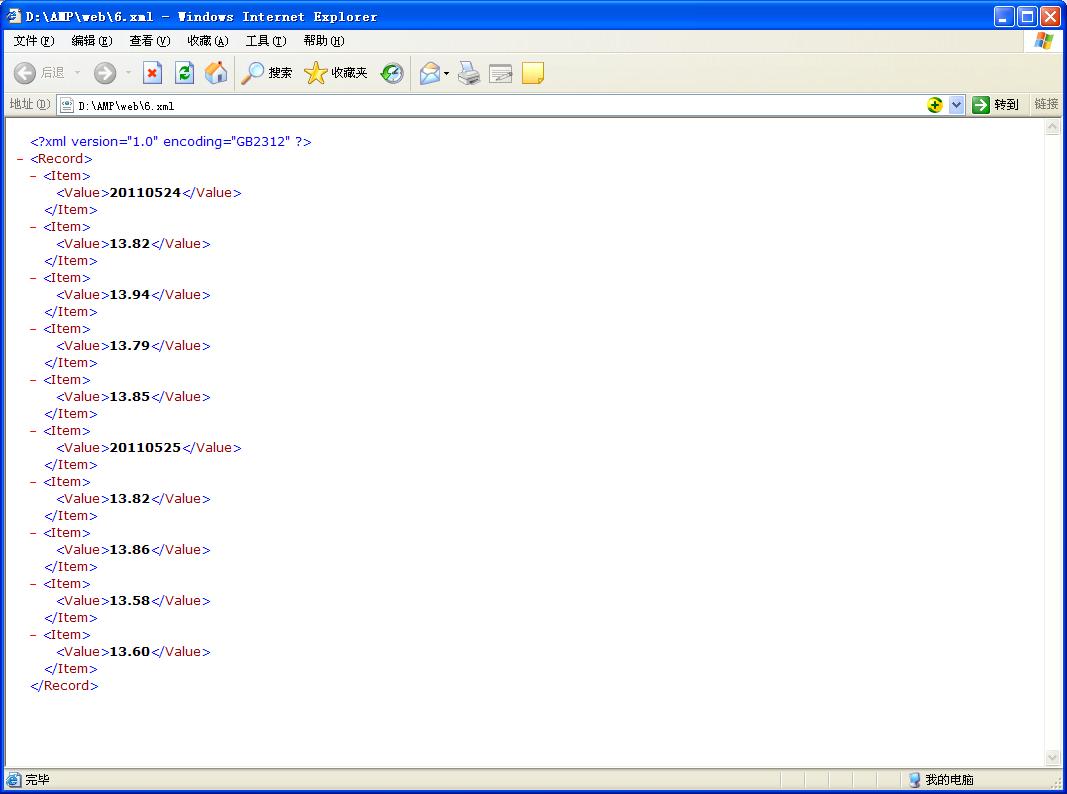Open the 文件(F) menu
The image size is (1067, 794).
coord(34,41)
